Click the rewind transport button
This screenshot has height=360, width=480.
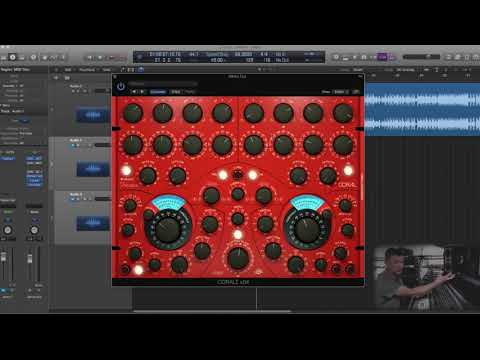(90, 57)
